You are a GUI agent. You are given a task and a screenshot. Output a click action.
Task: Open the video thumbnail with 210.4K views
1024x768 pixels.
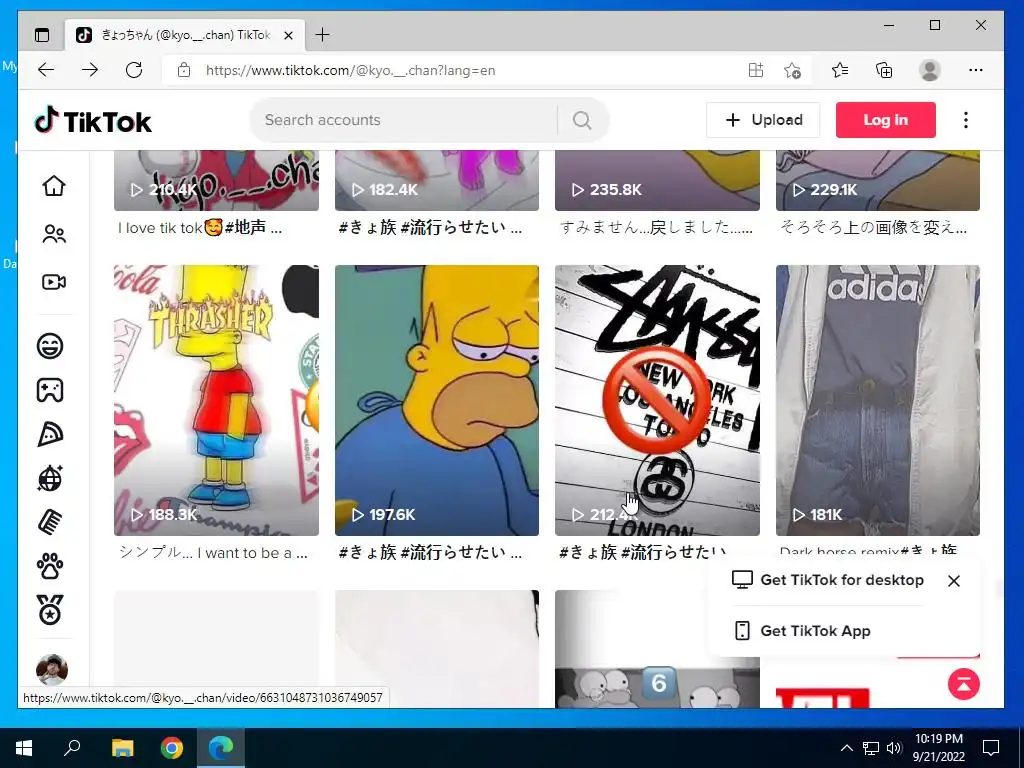[x=216, y=181]
